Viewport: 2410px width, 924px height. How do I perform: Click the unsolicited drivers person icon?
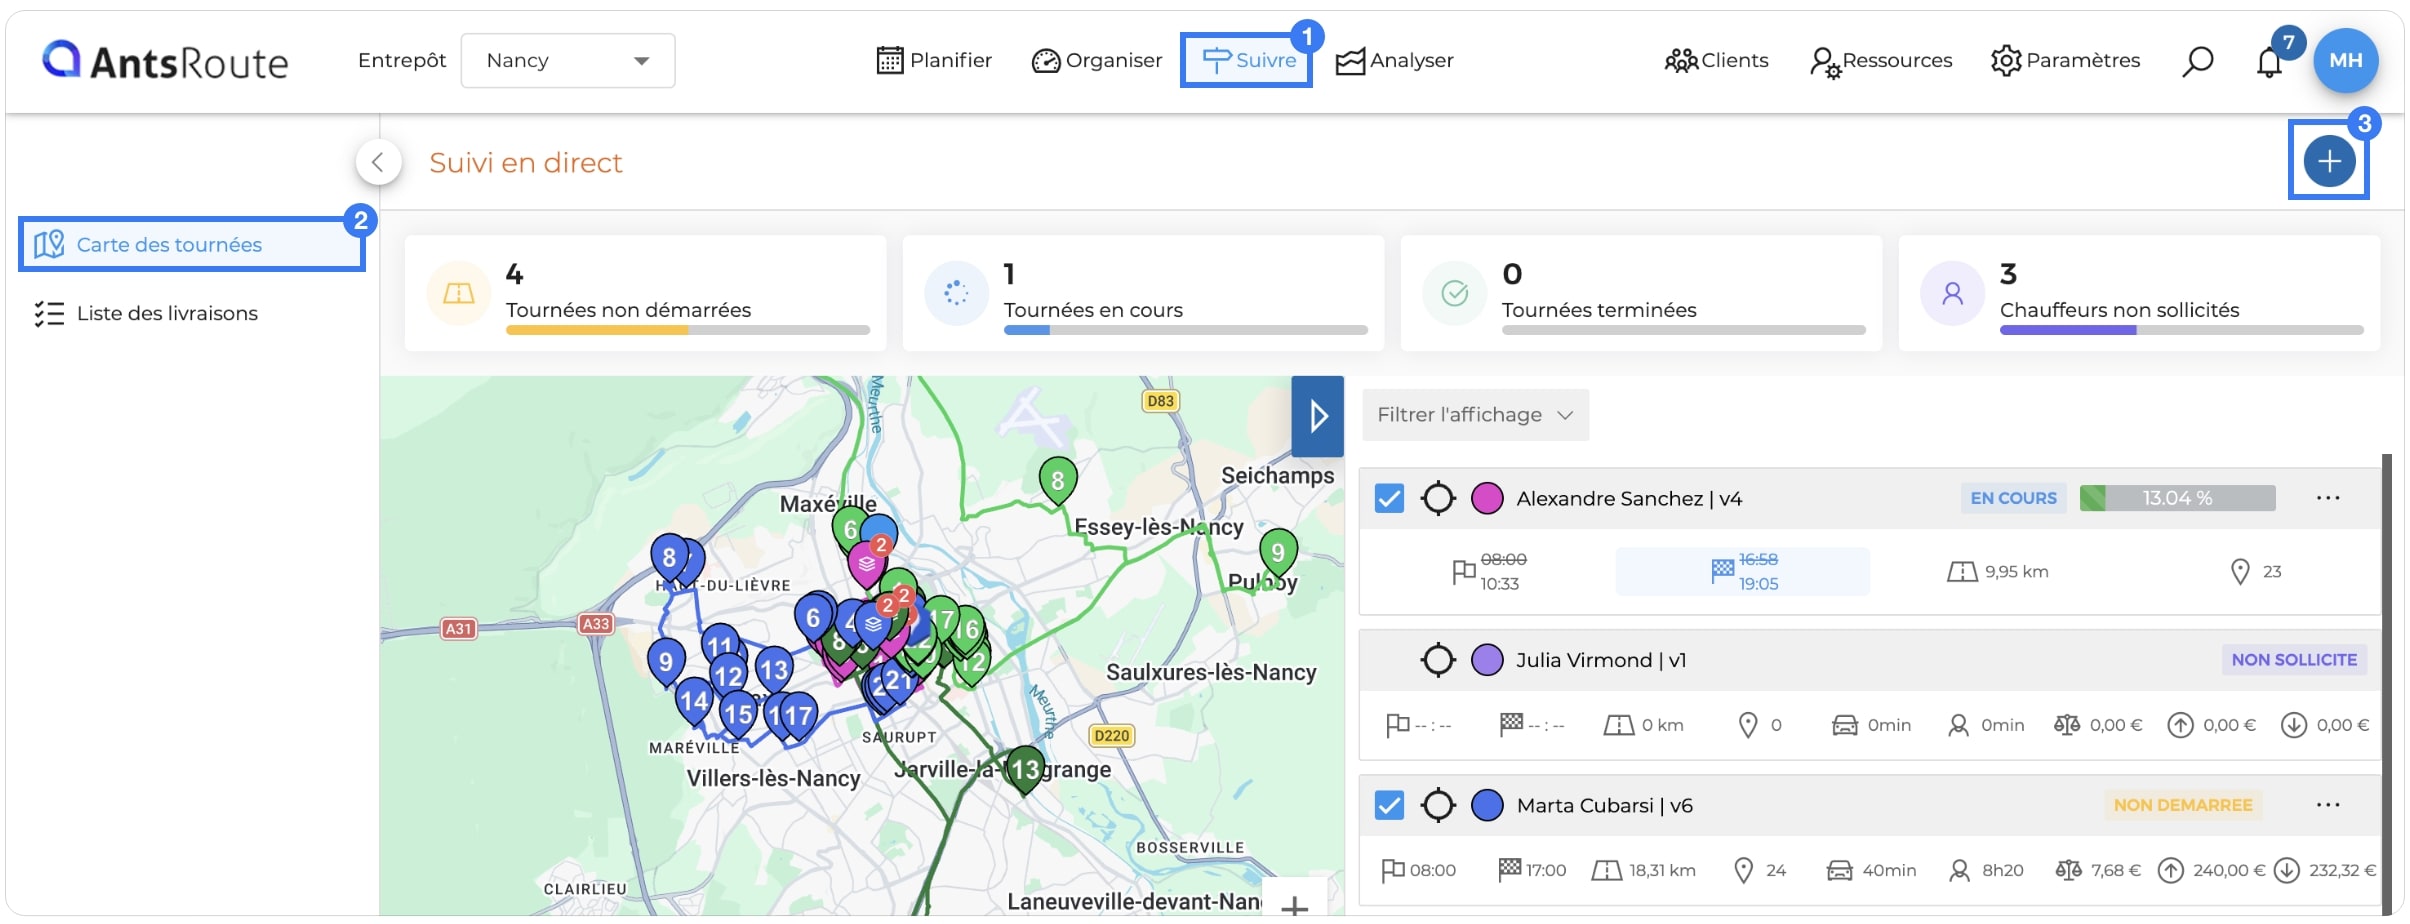pyautogui.click(x=1952, y=293)
